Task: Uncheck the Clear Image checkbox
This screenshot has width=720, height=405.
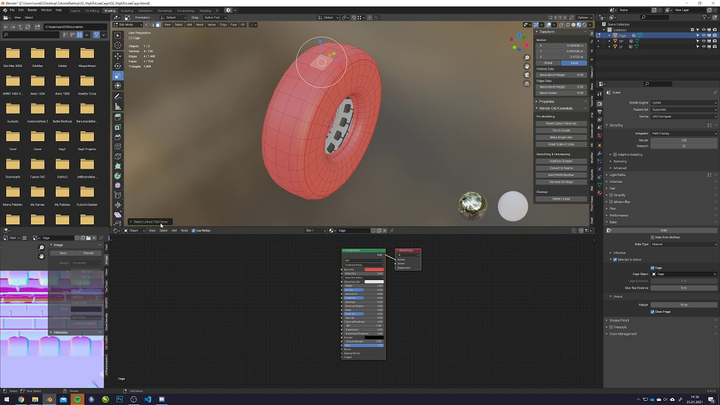Action: point(650,311)
